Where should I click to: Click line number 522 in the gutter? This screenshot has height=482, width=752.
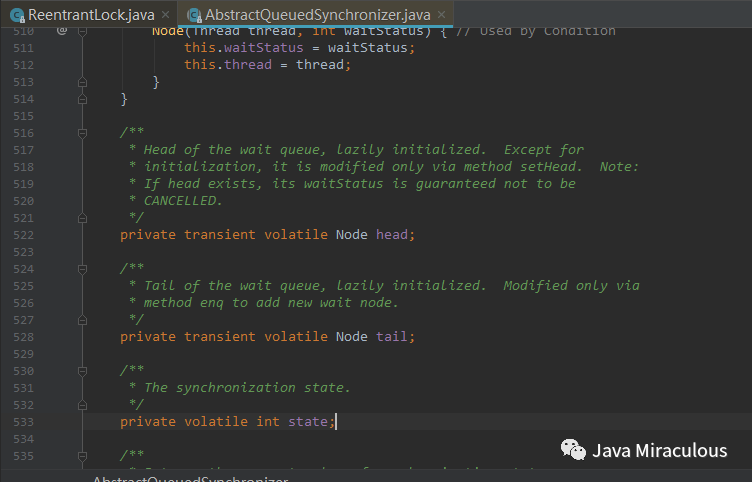click(x=24, y=235)
